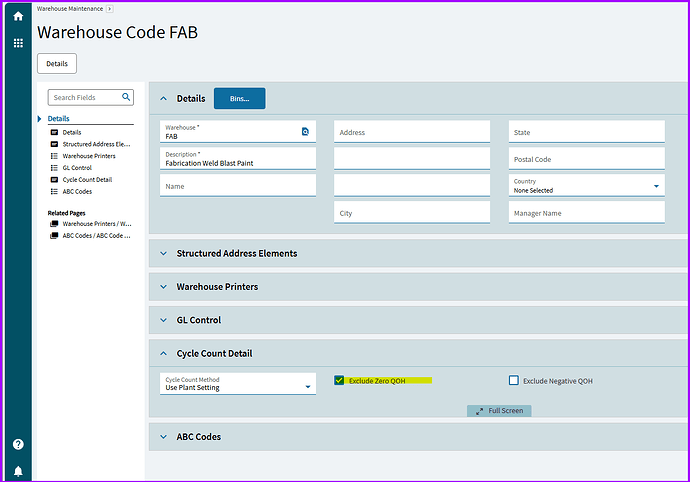Click the Warehouse field with FAB
The height and width of the screenshot is (482, 690).
click(238, 132)
